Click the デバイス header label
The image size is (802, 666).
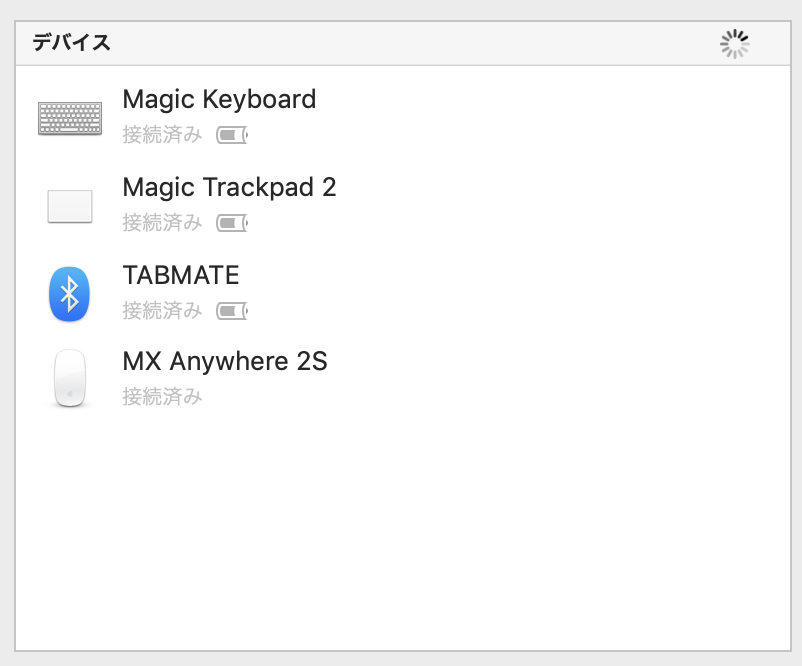tap(71, 43)
